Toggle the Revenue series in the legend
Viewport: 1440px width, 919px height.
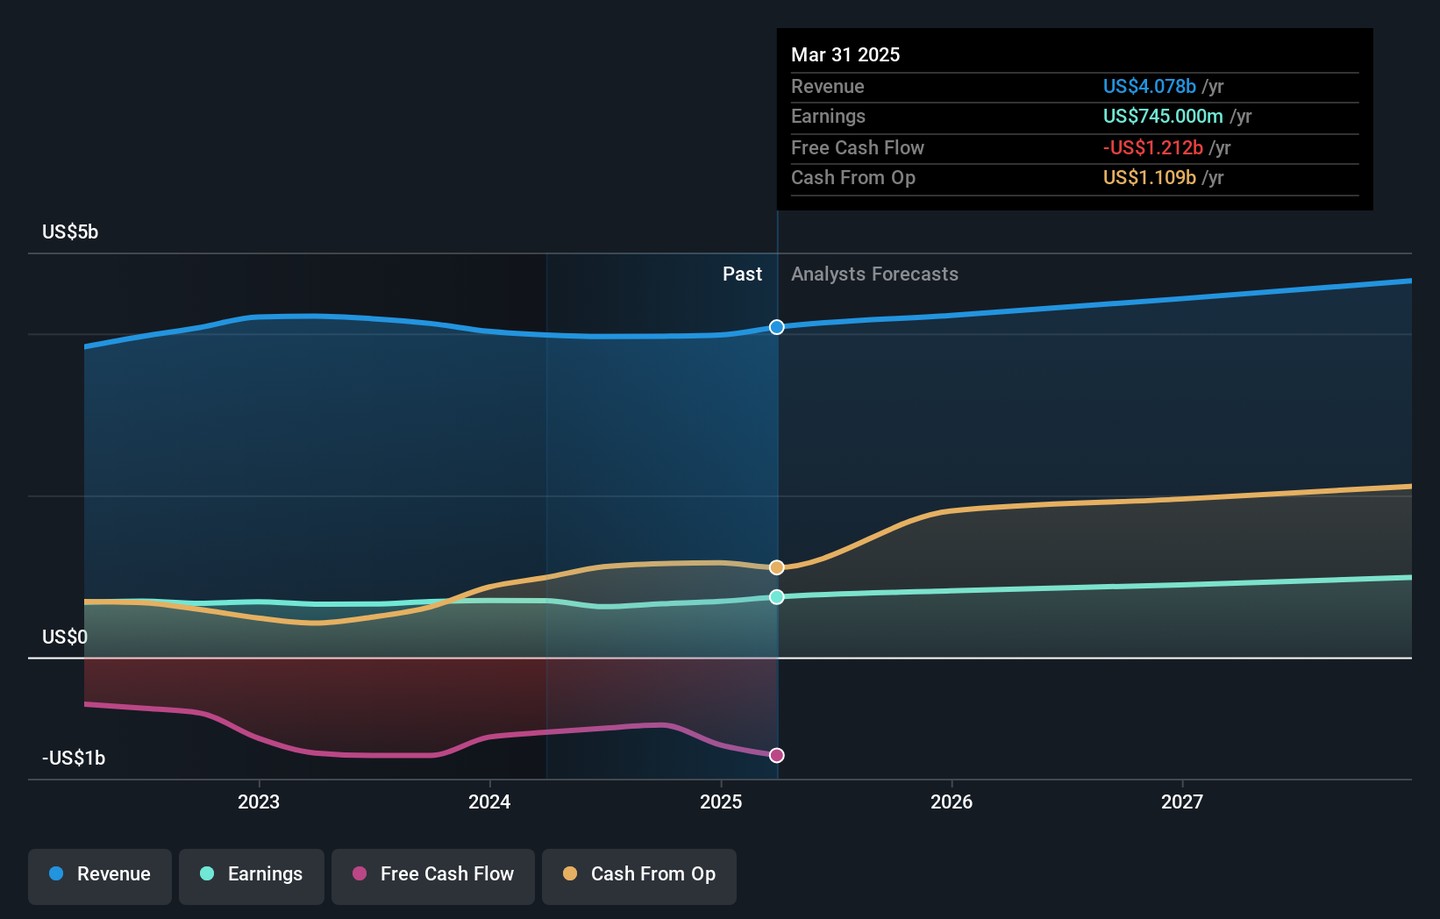tap(100, 875)
